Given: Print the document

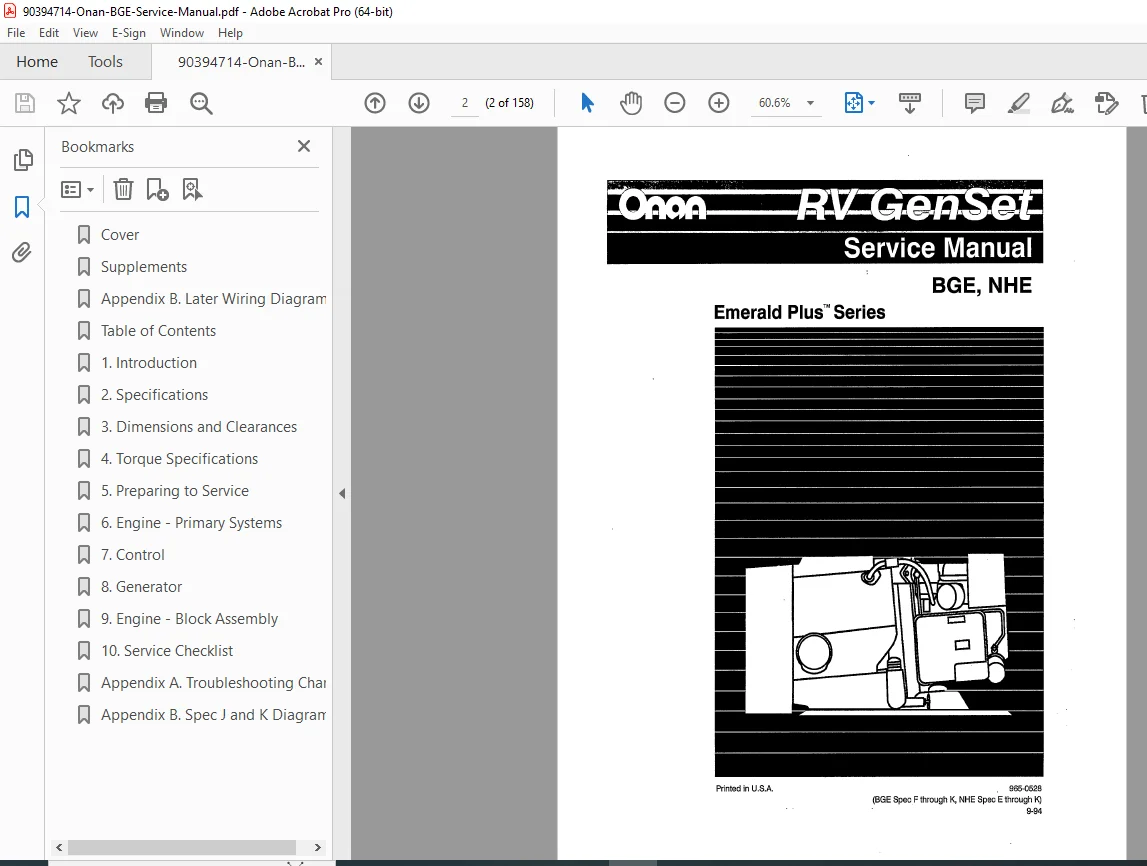Looking at the screenshot, I should 156,103.
